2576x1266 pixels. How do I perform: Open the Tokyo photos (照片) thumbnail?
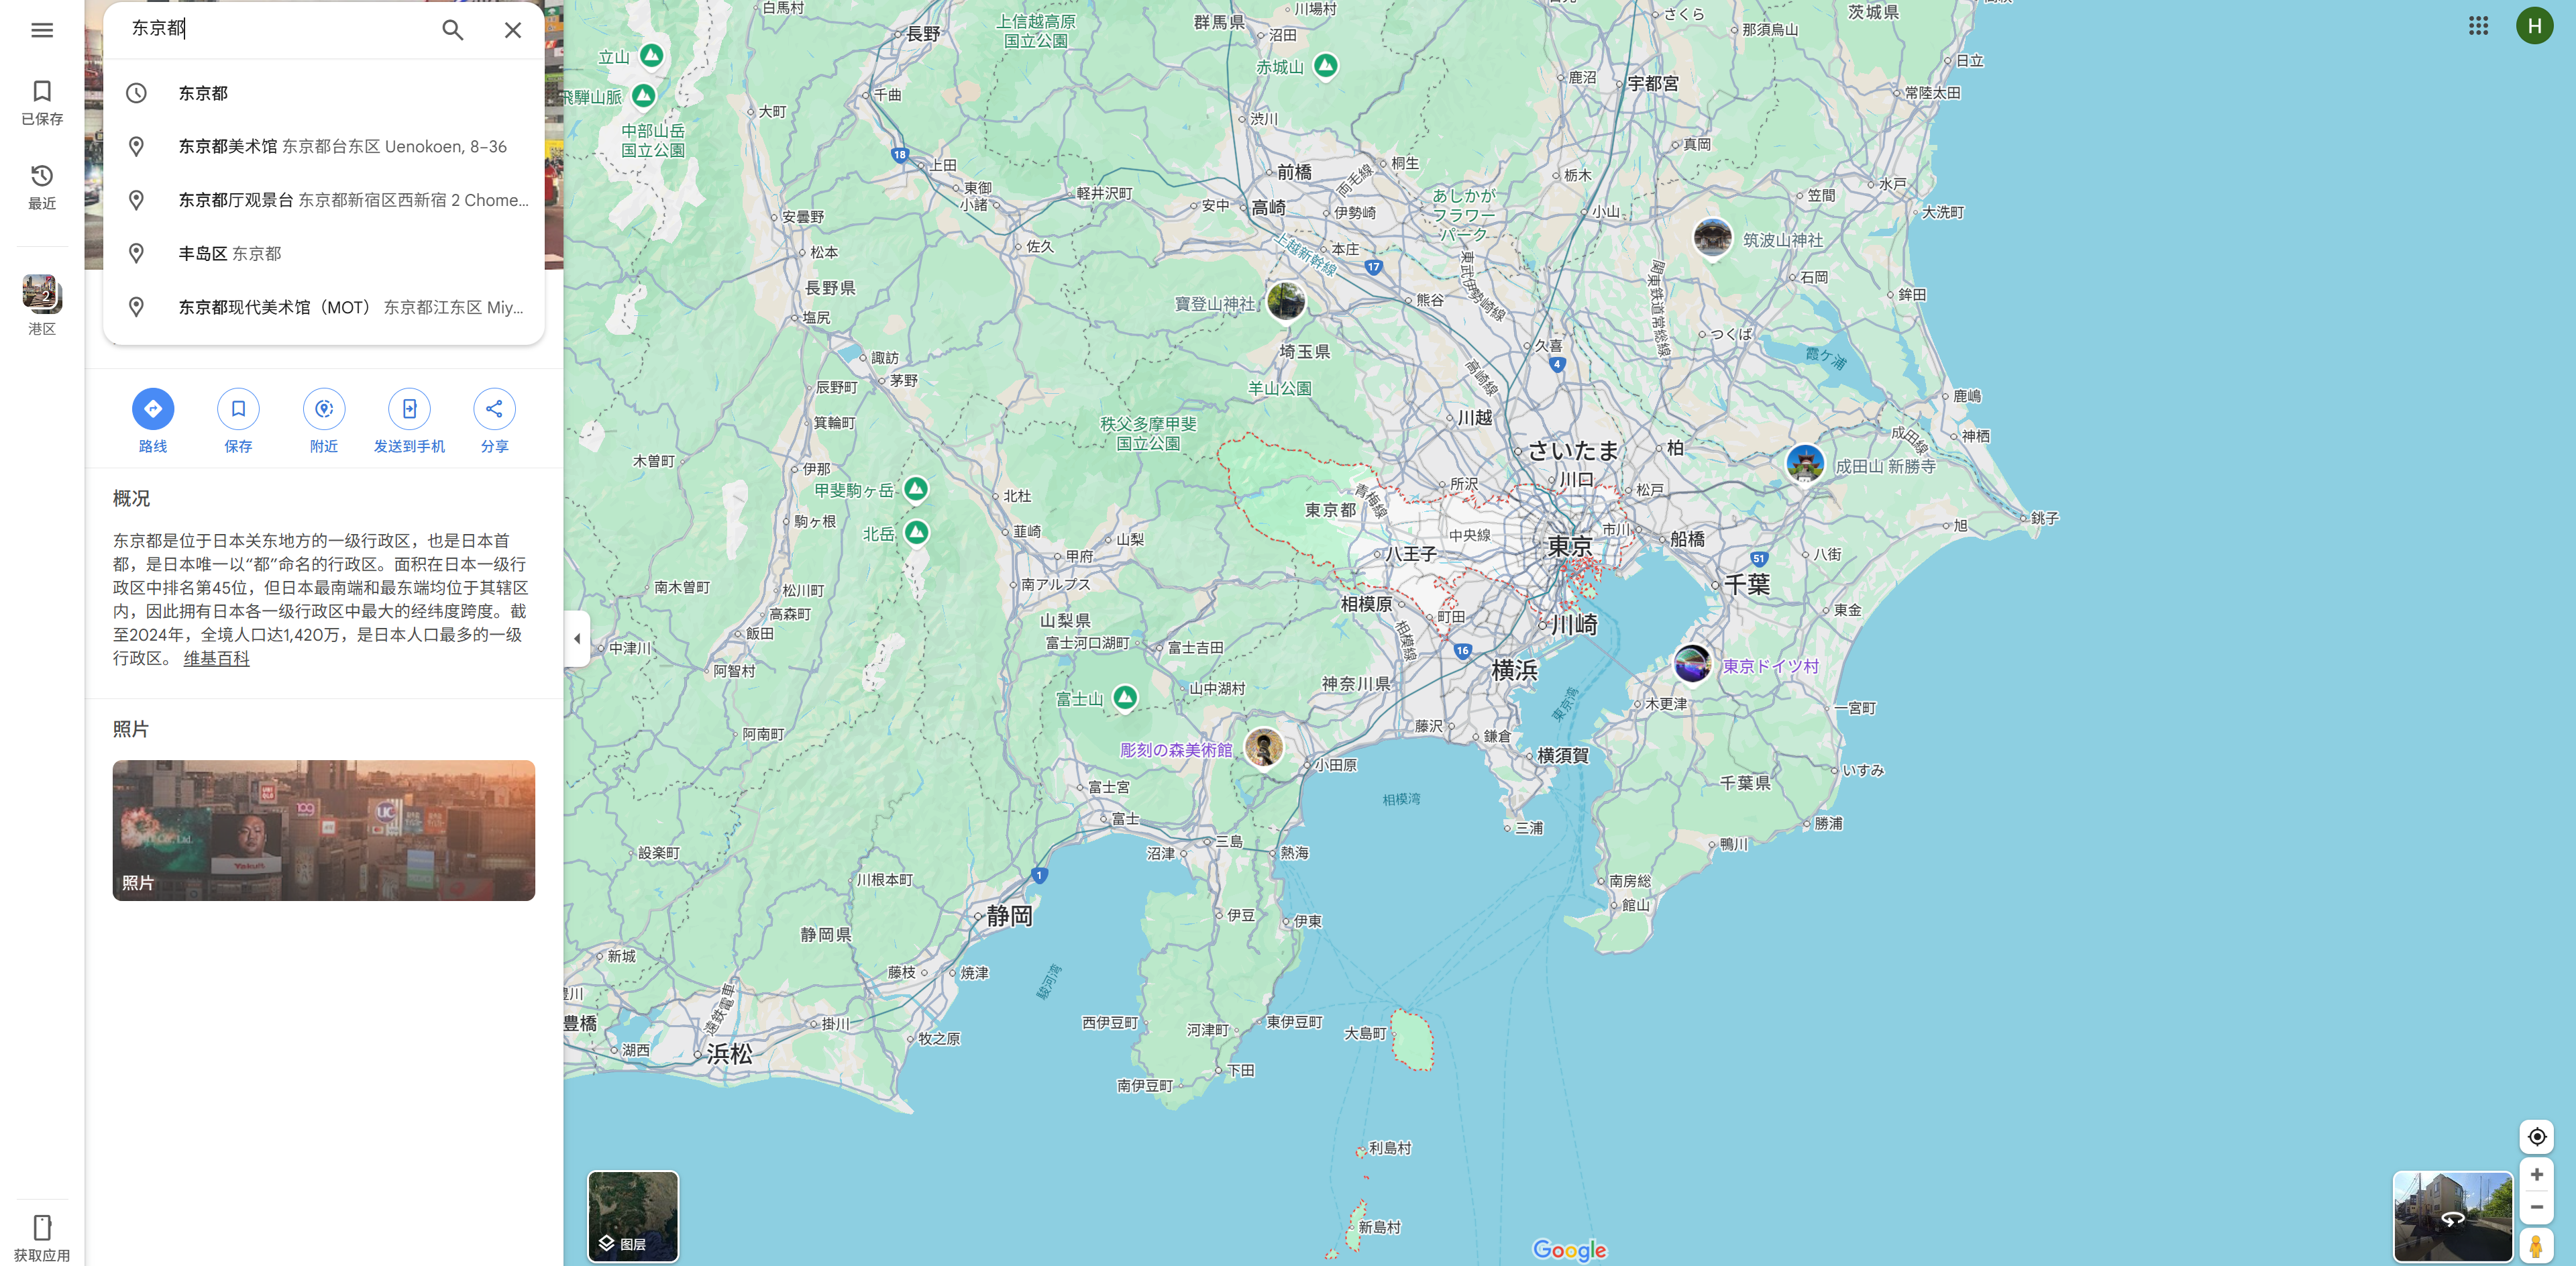click(x=324, y=830)
